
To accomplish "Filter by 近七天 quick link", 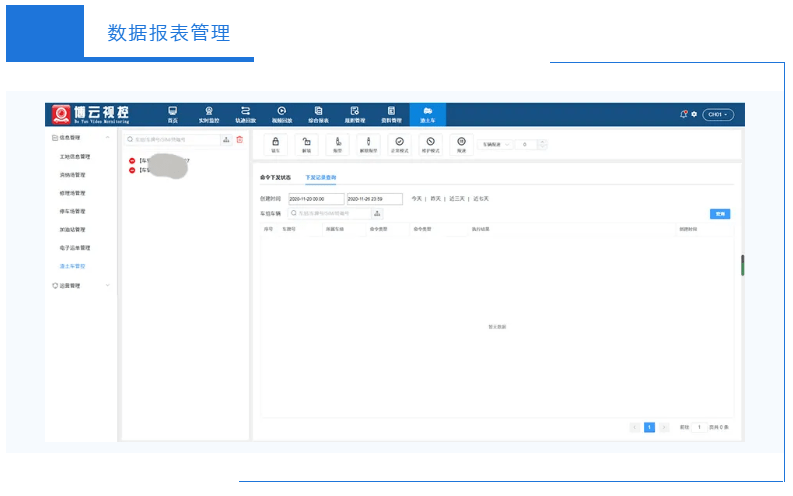I will pyautogui.click(x=481, y=199).
